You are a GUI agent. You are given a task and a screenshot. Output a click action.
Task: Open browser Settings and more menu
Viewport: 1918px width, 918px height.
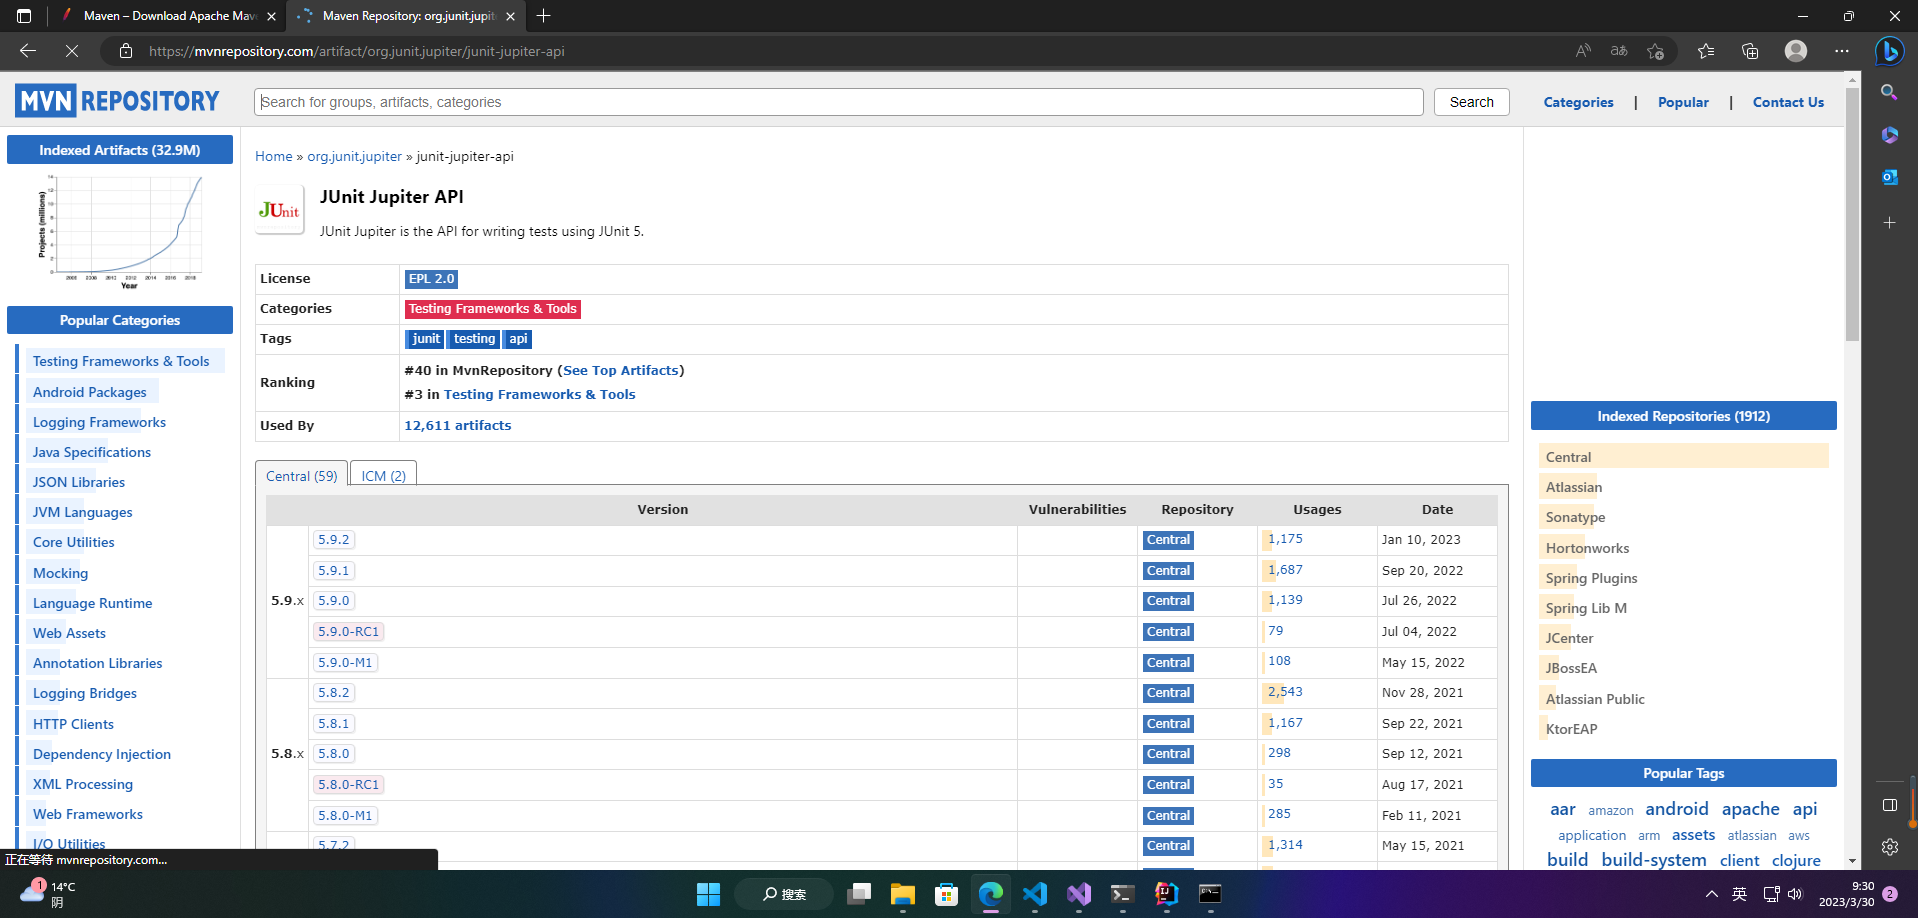(x=1842, y=51)
